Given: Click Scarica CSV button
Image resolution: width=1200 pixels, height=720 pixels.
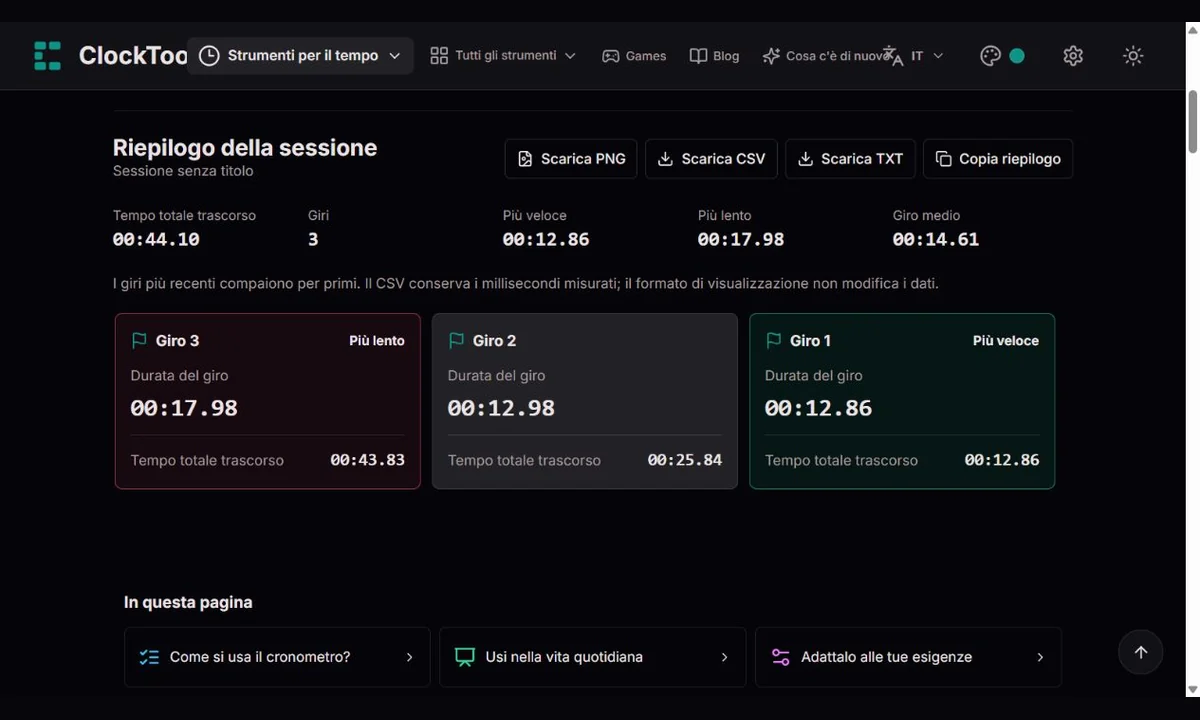Looking at the screenshot, I should pos(711,159).
